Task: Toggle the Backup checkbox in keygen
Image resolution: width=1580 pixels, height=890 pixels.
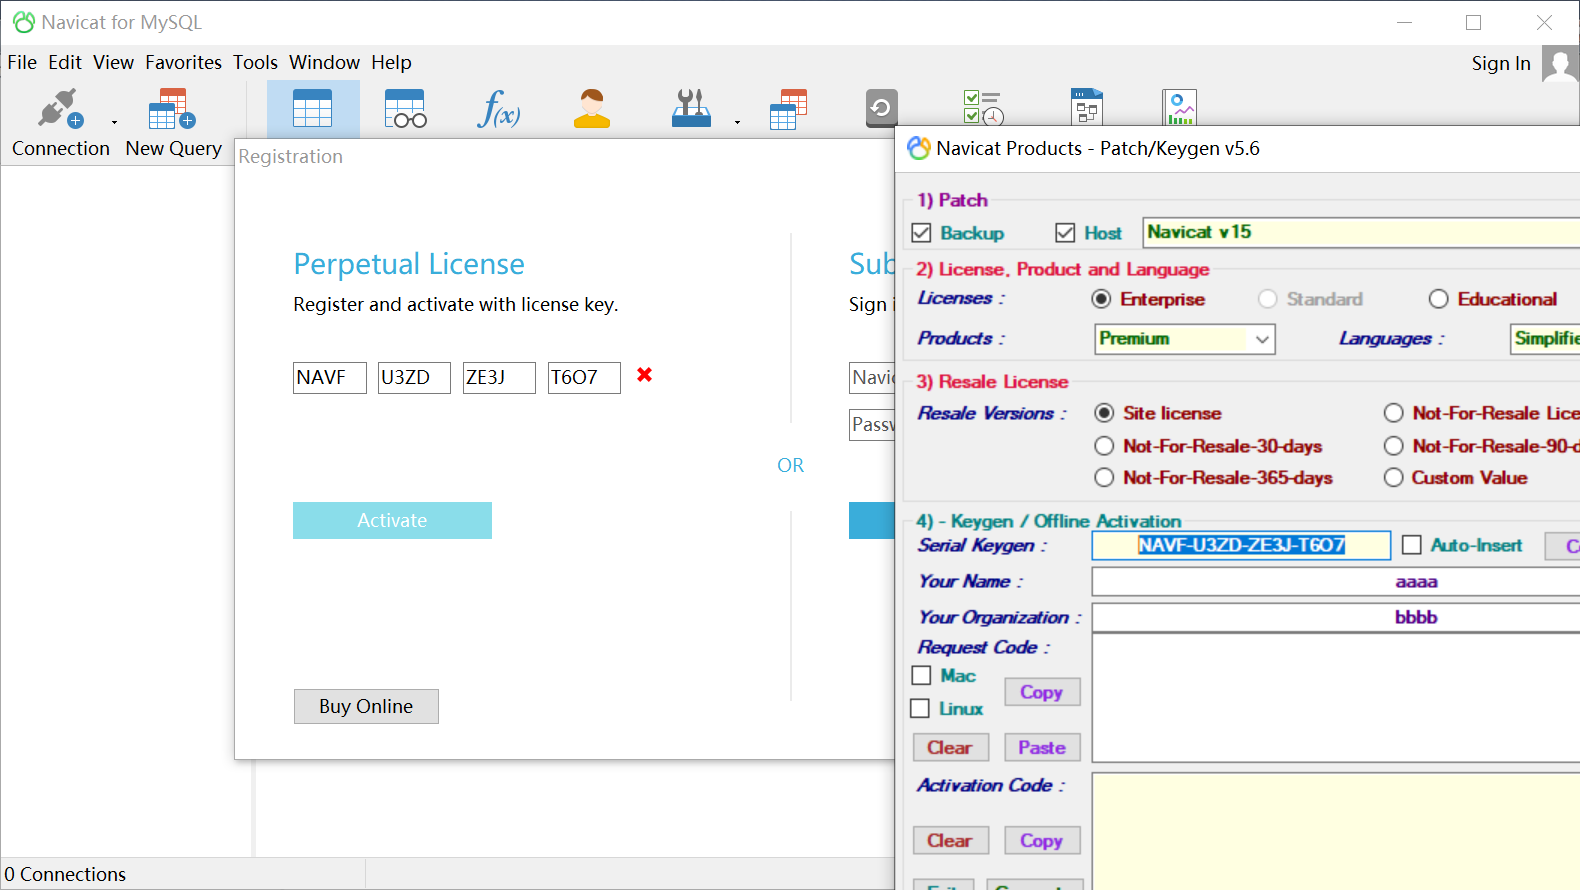Action: pyautogui.click(x=922, y=233)
